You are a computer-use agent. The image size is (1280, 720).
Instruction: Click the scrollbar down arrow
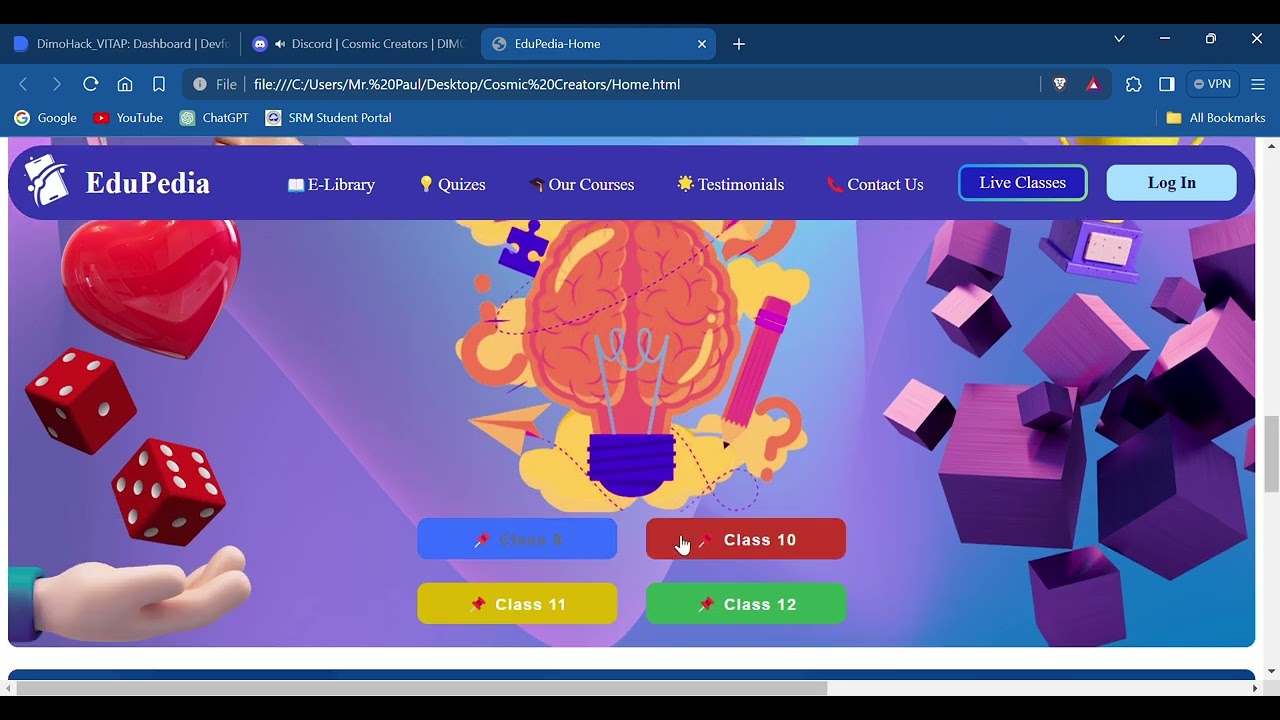coord(1271,671)
